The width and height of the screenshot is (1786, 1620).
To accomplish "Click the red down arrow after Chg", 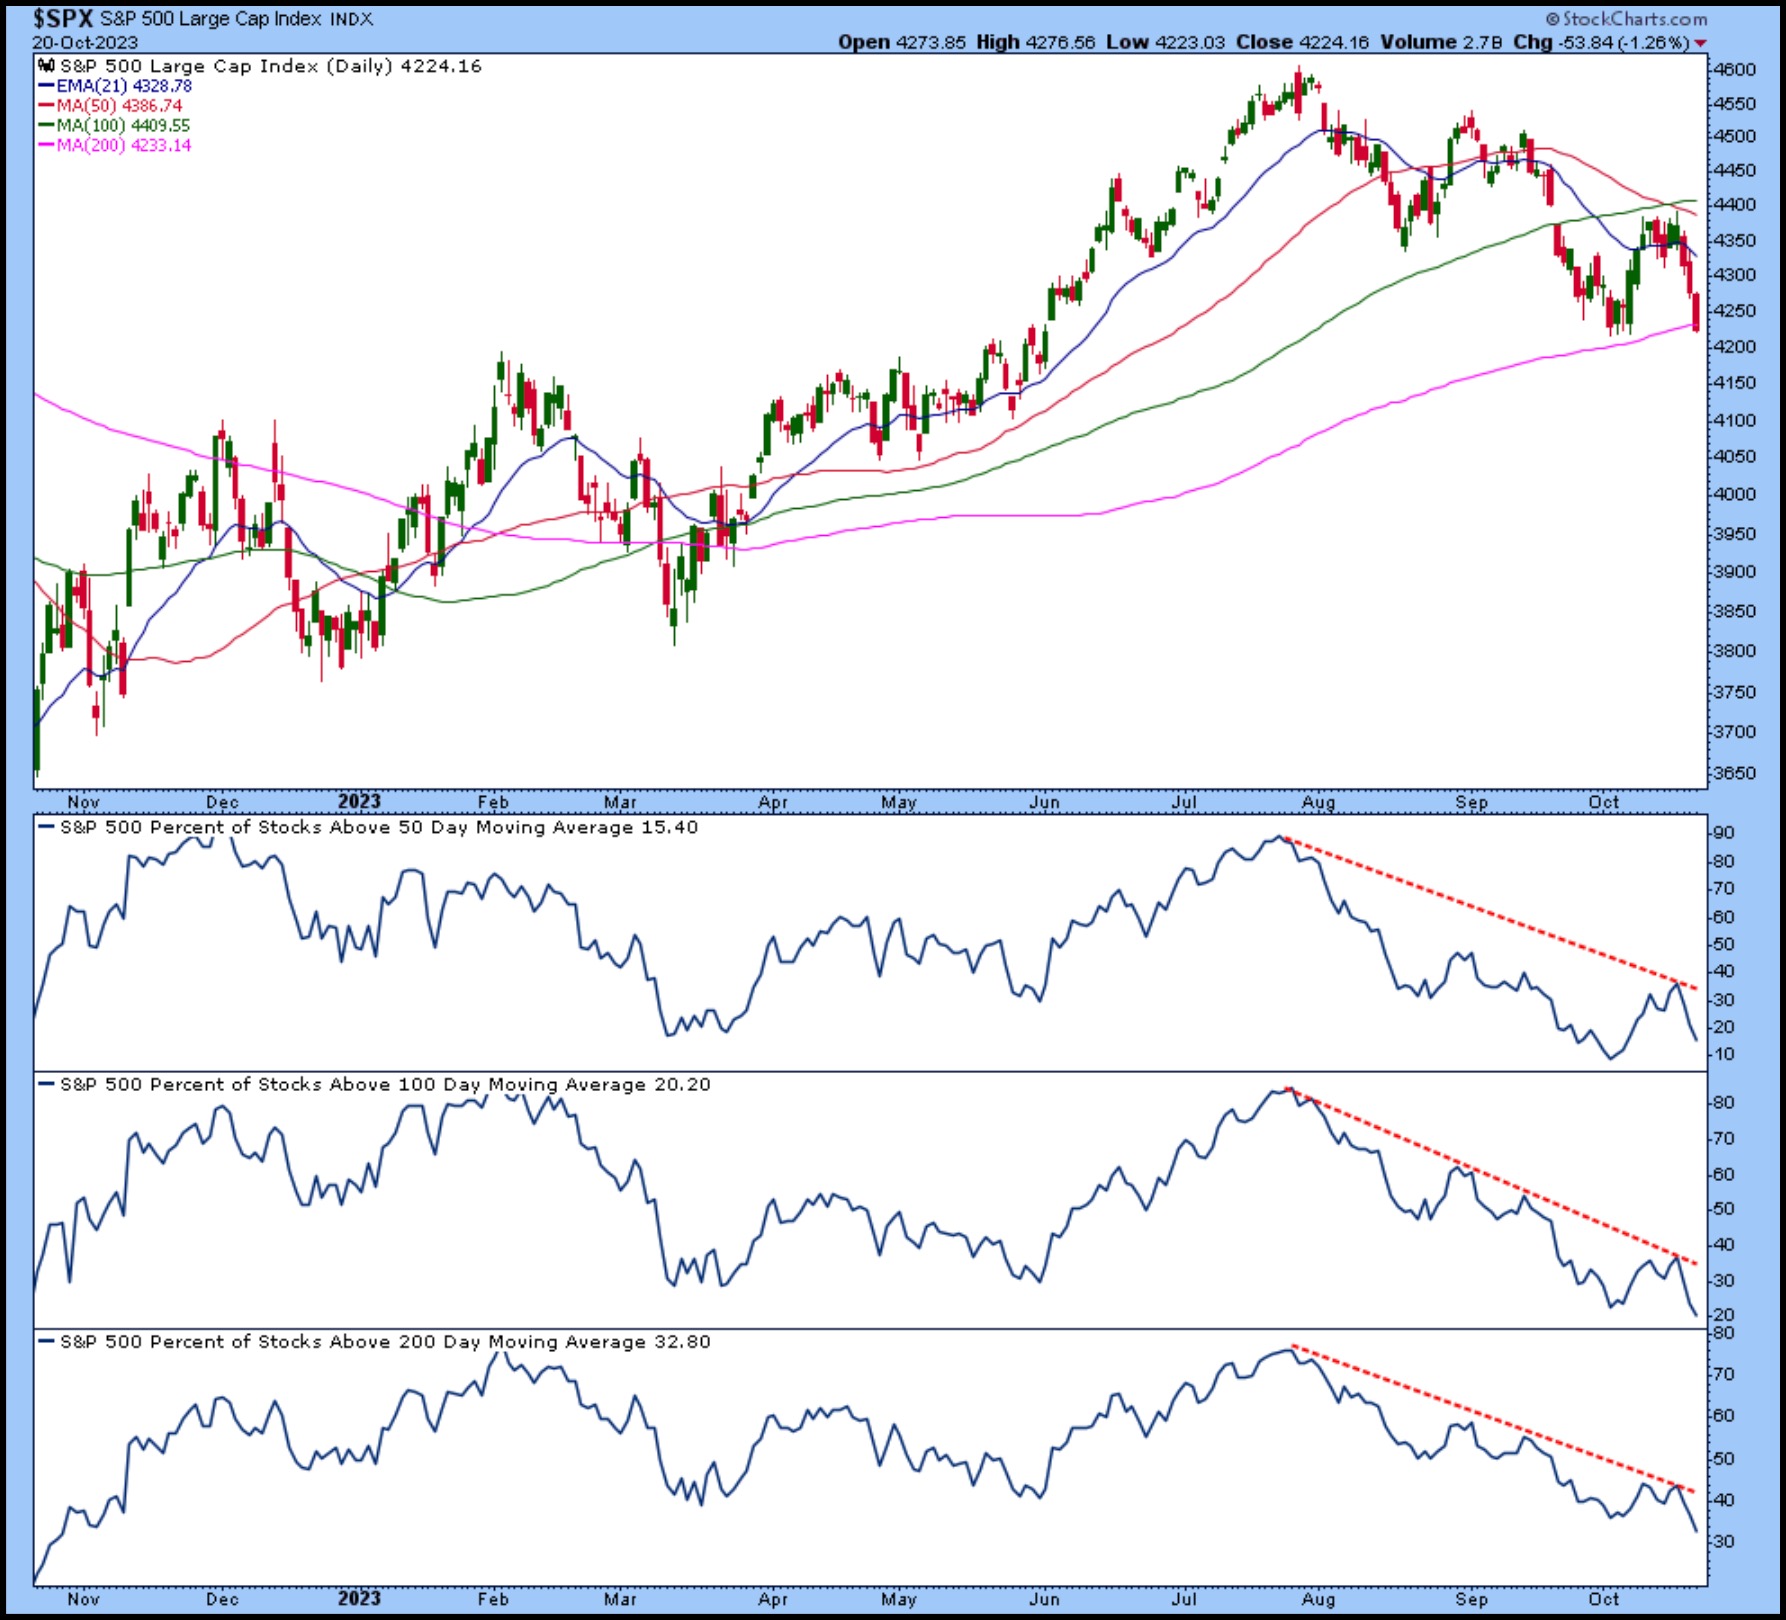I will pyautogui.click(x=1701, y=43).
